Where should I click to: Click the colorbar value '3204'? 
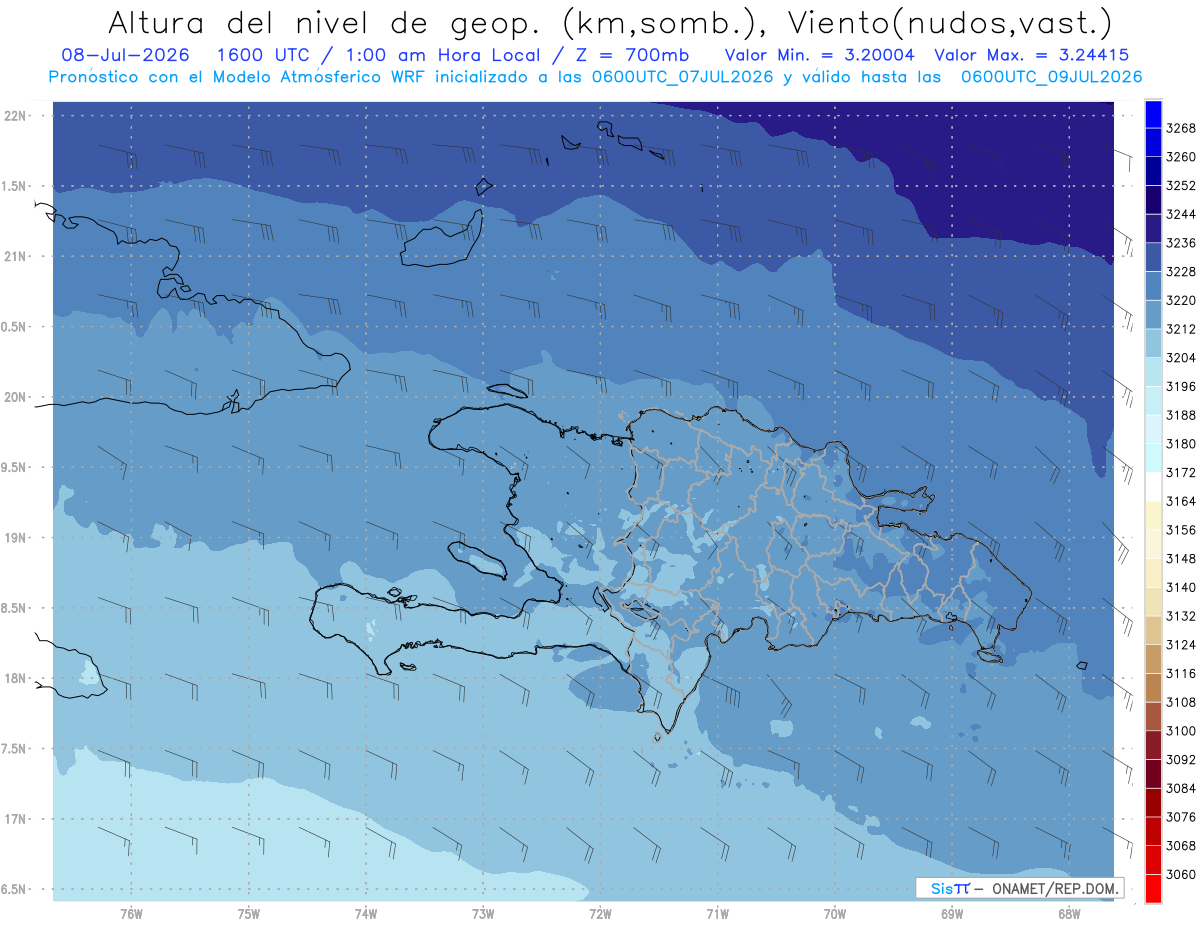[x=1181, y=358]
